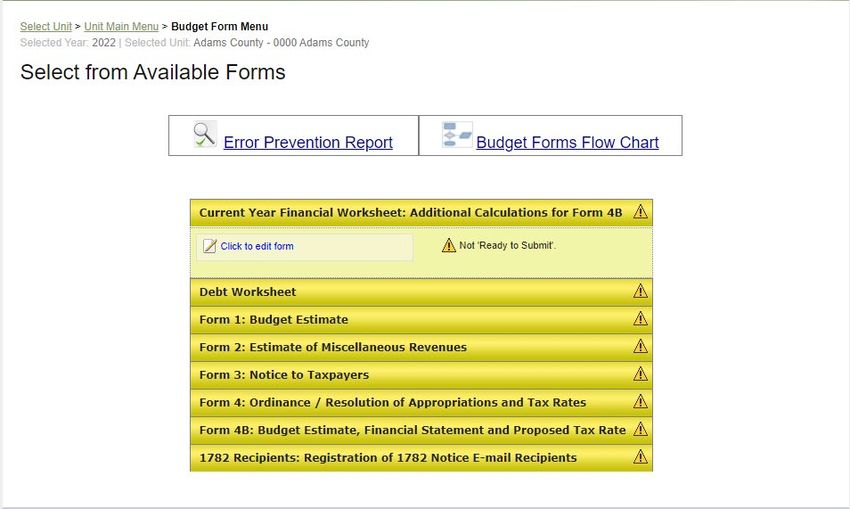Click warning triangle on 1782 Recipients row
The height and width of the screenshot is (509, 850).
pyautogui.click(x=640, y=457)
